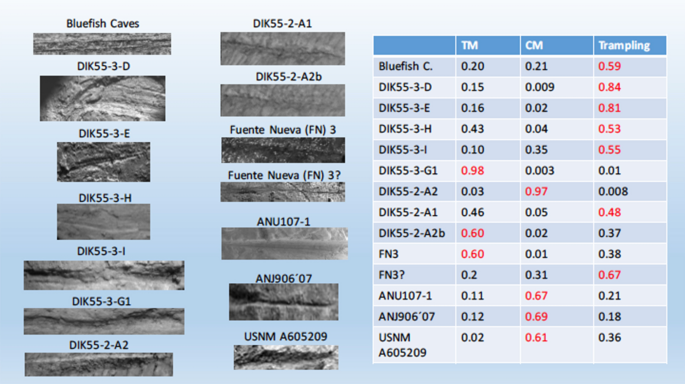
Task: Click CM value 0.35 in DIK55-3-I row
Action: point(536,150)
